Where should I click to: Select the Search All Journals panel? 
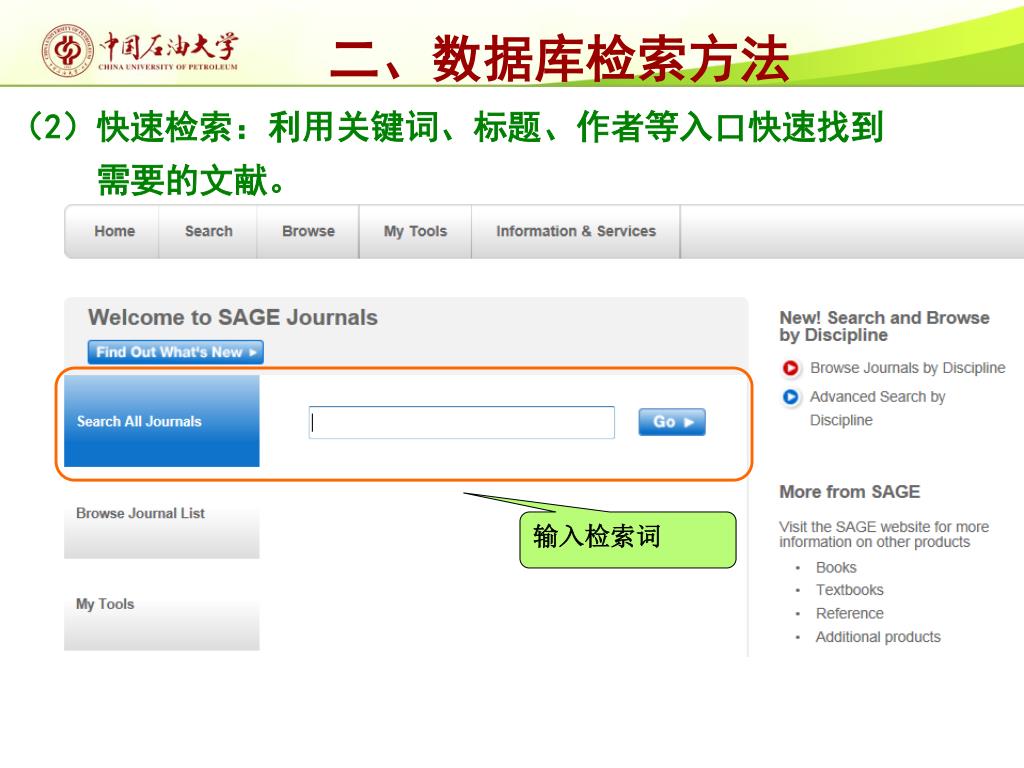point(161,421)
